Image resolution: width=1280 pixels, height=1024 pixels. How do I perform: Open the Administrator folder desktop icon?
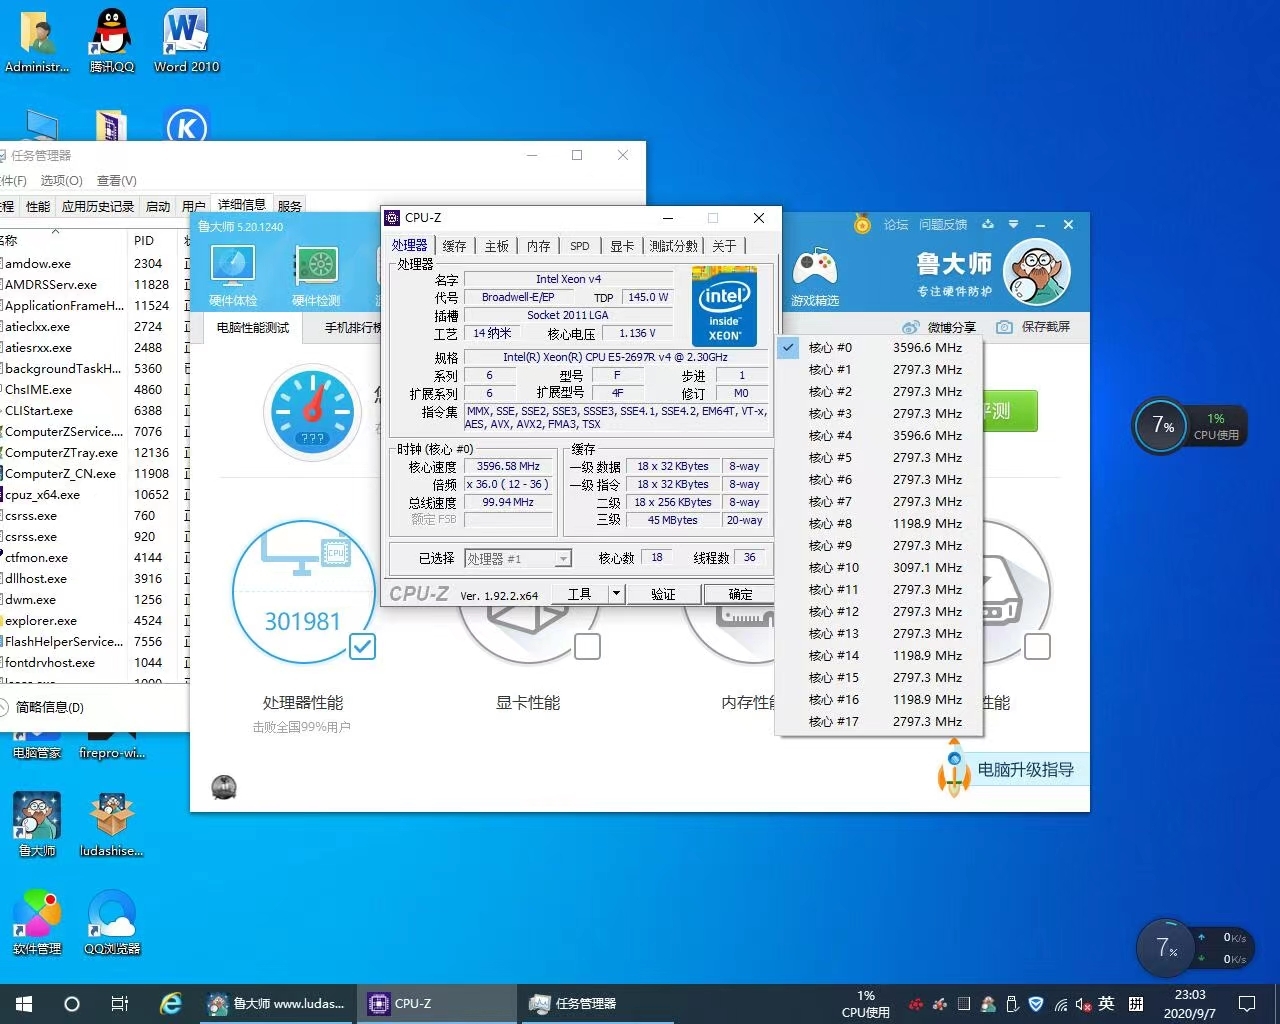click(37, 41)
